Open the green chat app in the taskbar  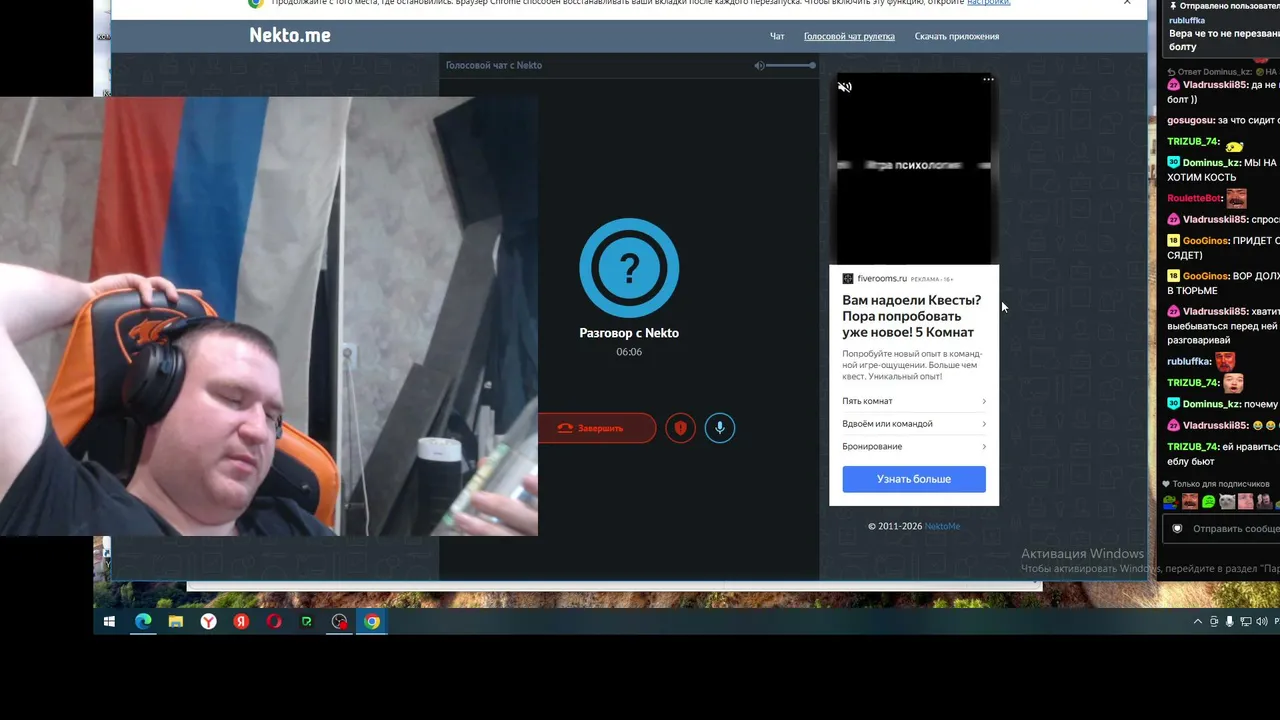(307, 622)
